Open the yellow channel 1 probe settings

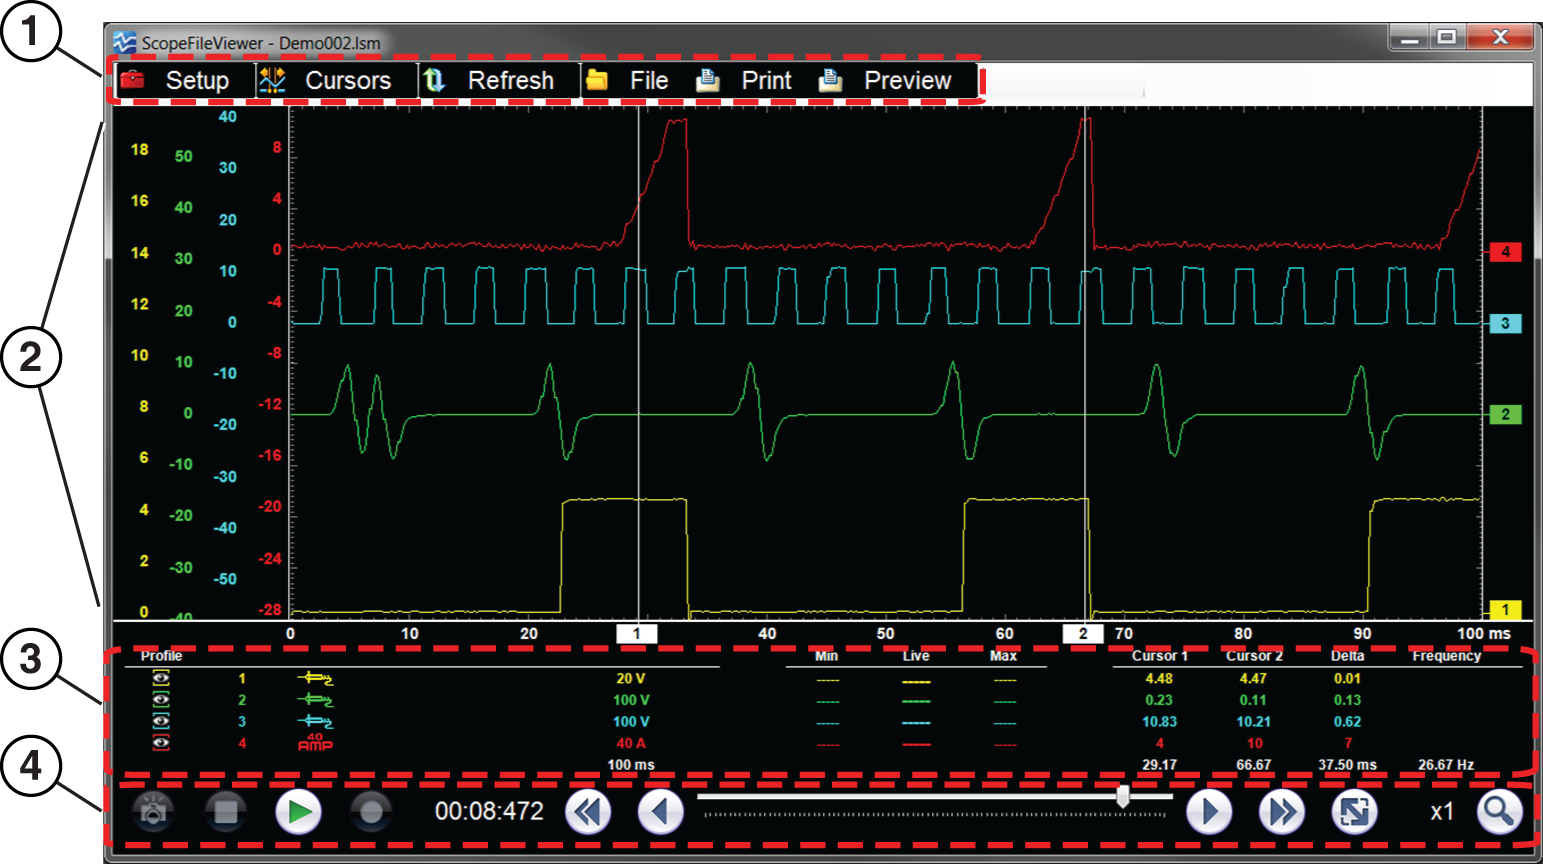click(315, 678)
